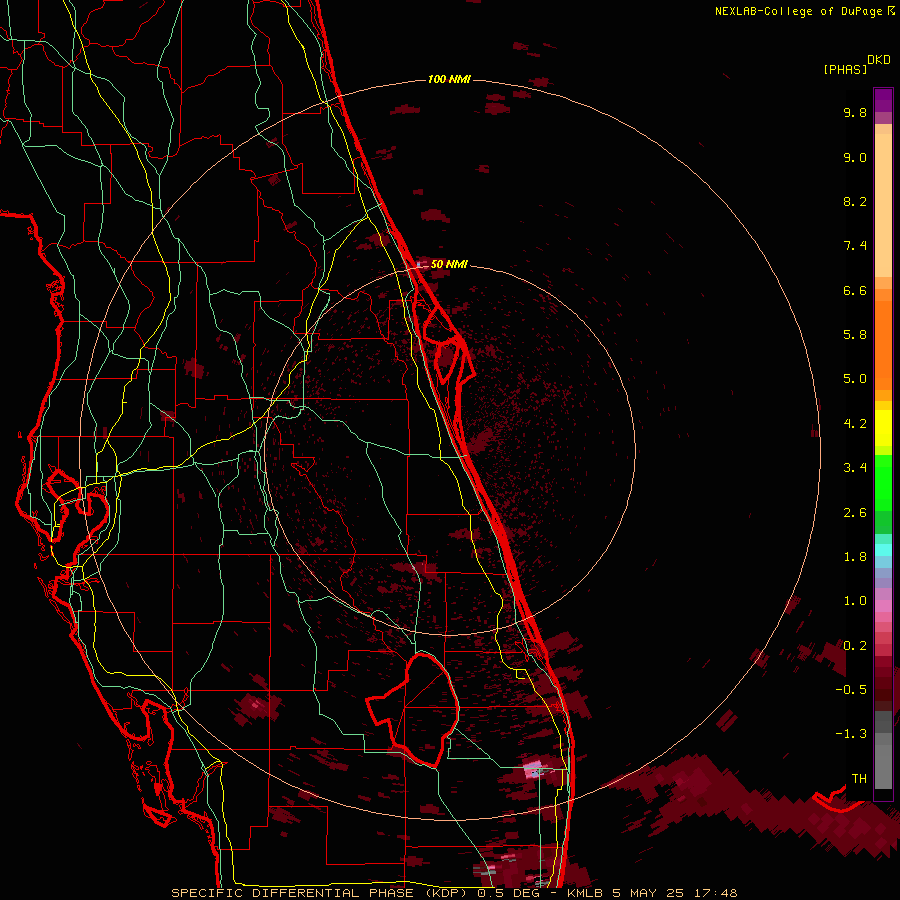Click the DKD [PHAS] legend title
The image size is (900, 900).
click(x=857, y=64)
